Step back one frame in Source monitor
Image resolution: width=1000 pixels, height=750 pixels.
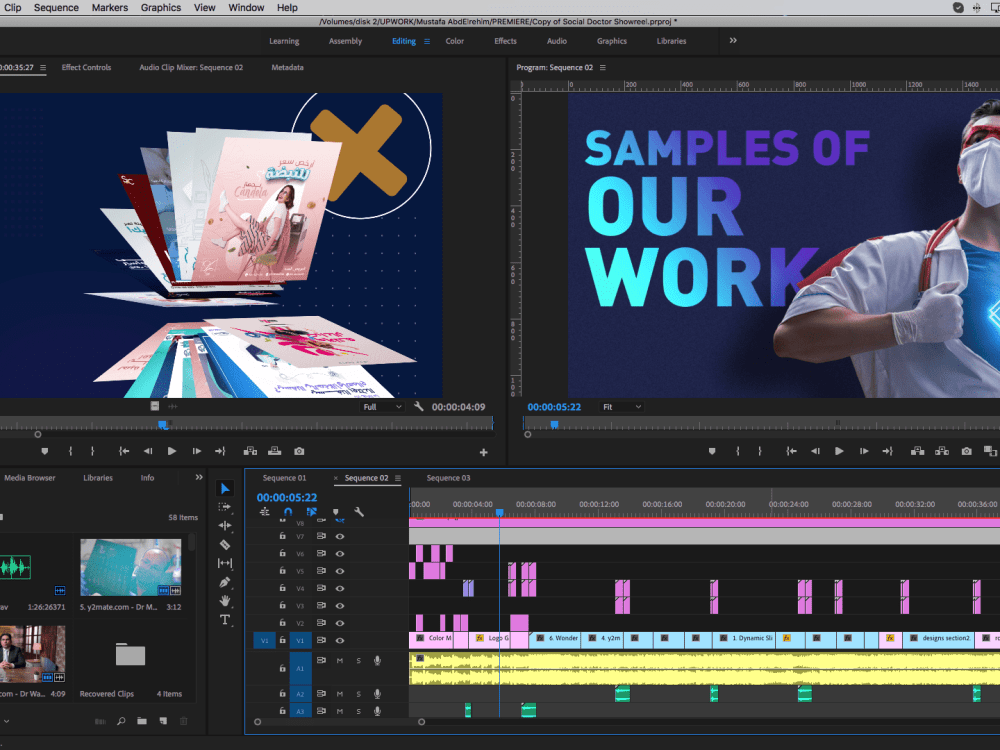pos(147,451)
